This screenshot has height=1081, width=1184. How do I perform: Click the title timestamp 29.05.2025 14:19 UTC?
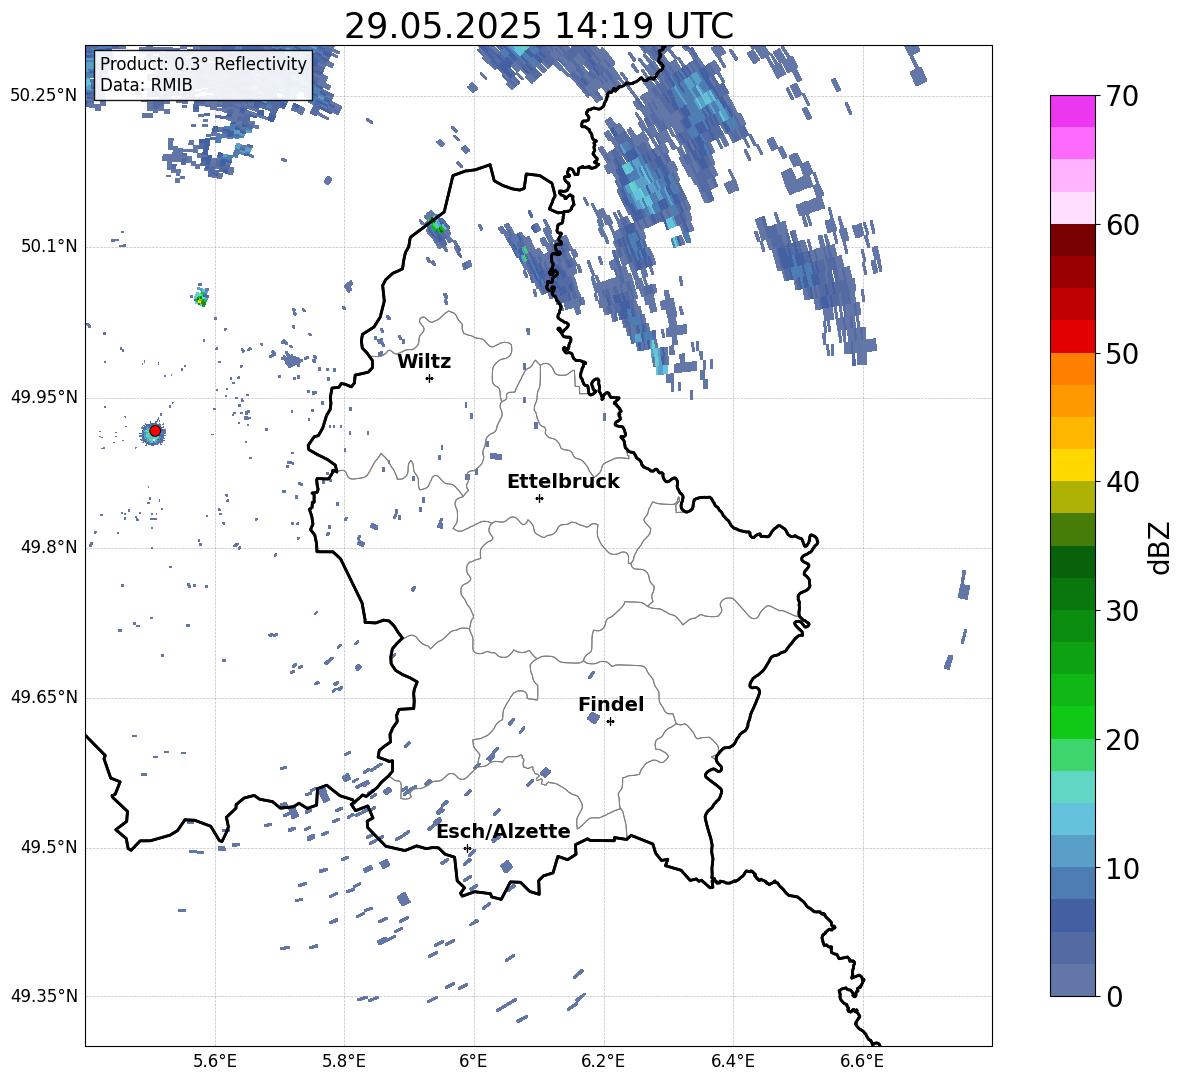pyautogui.click(x=539, y=26)
